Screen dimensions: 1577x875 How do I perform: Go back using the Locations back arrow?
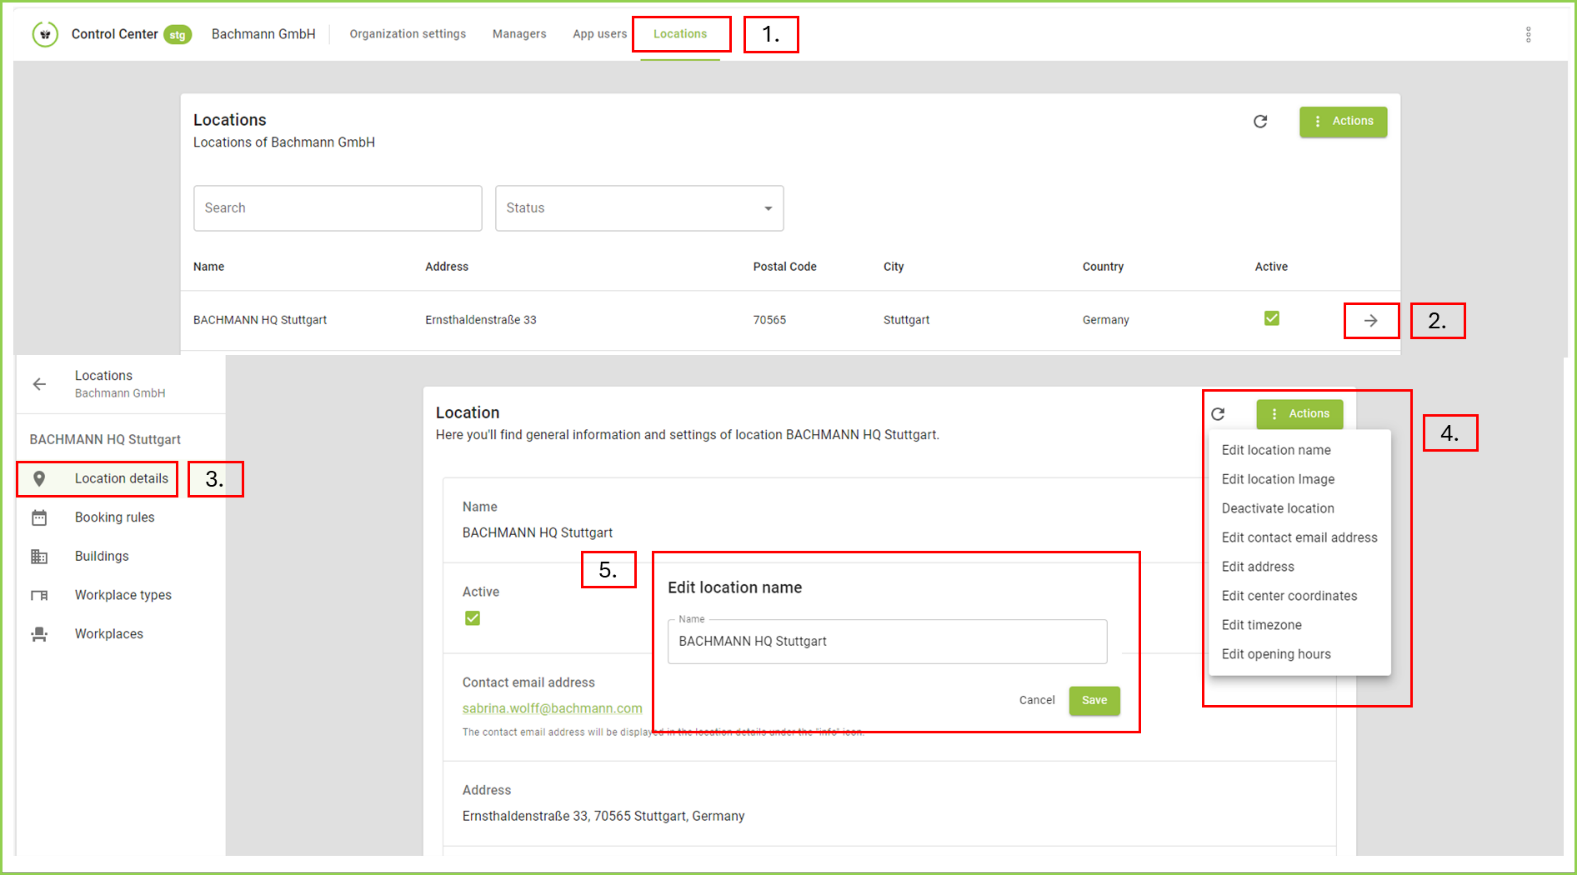click(39, 384)
